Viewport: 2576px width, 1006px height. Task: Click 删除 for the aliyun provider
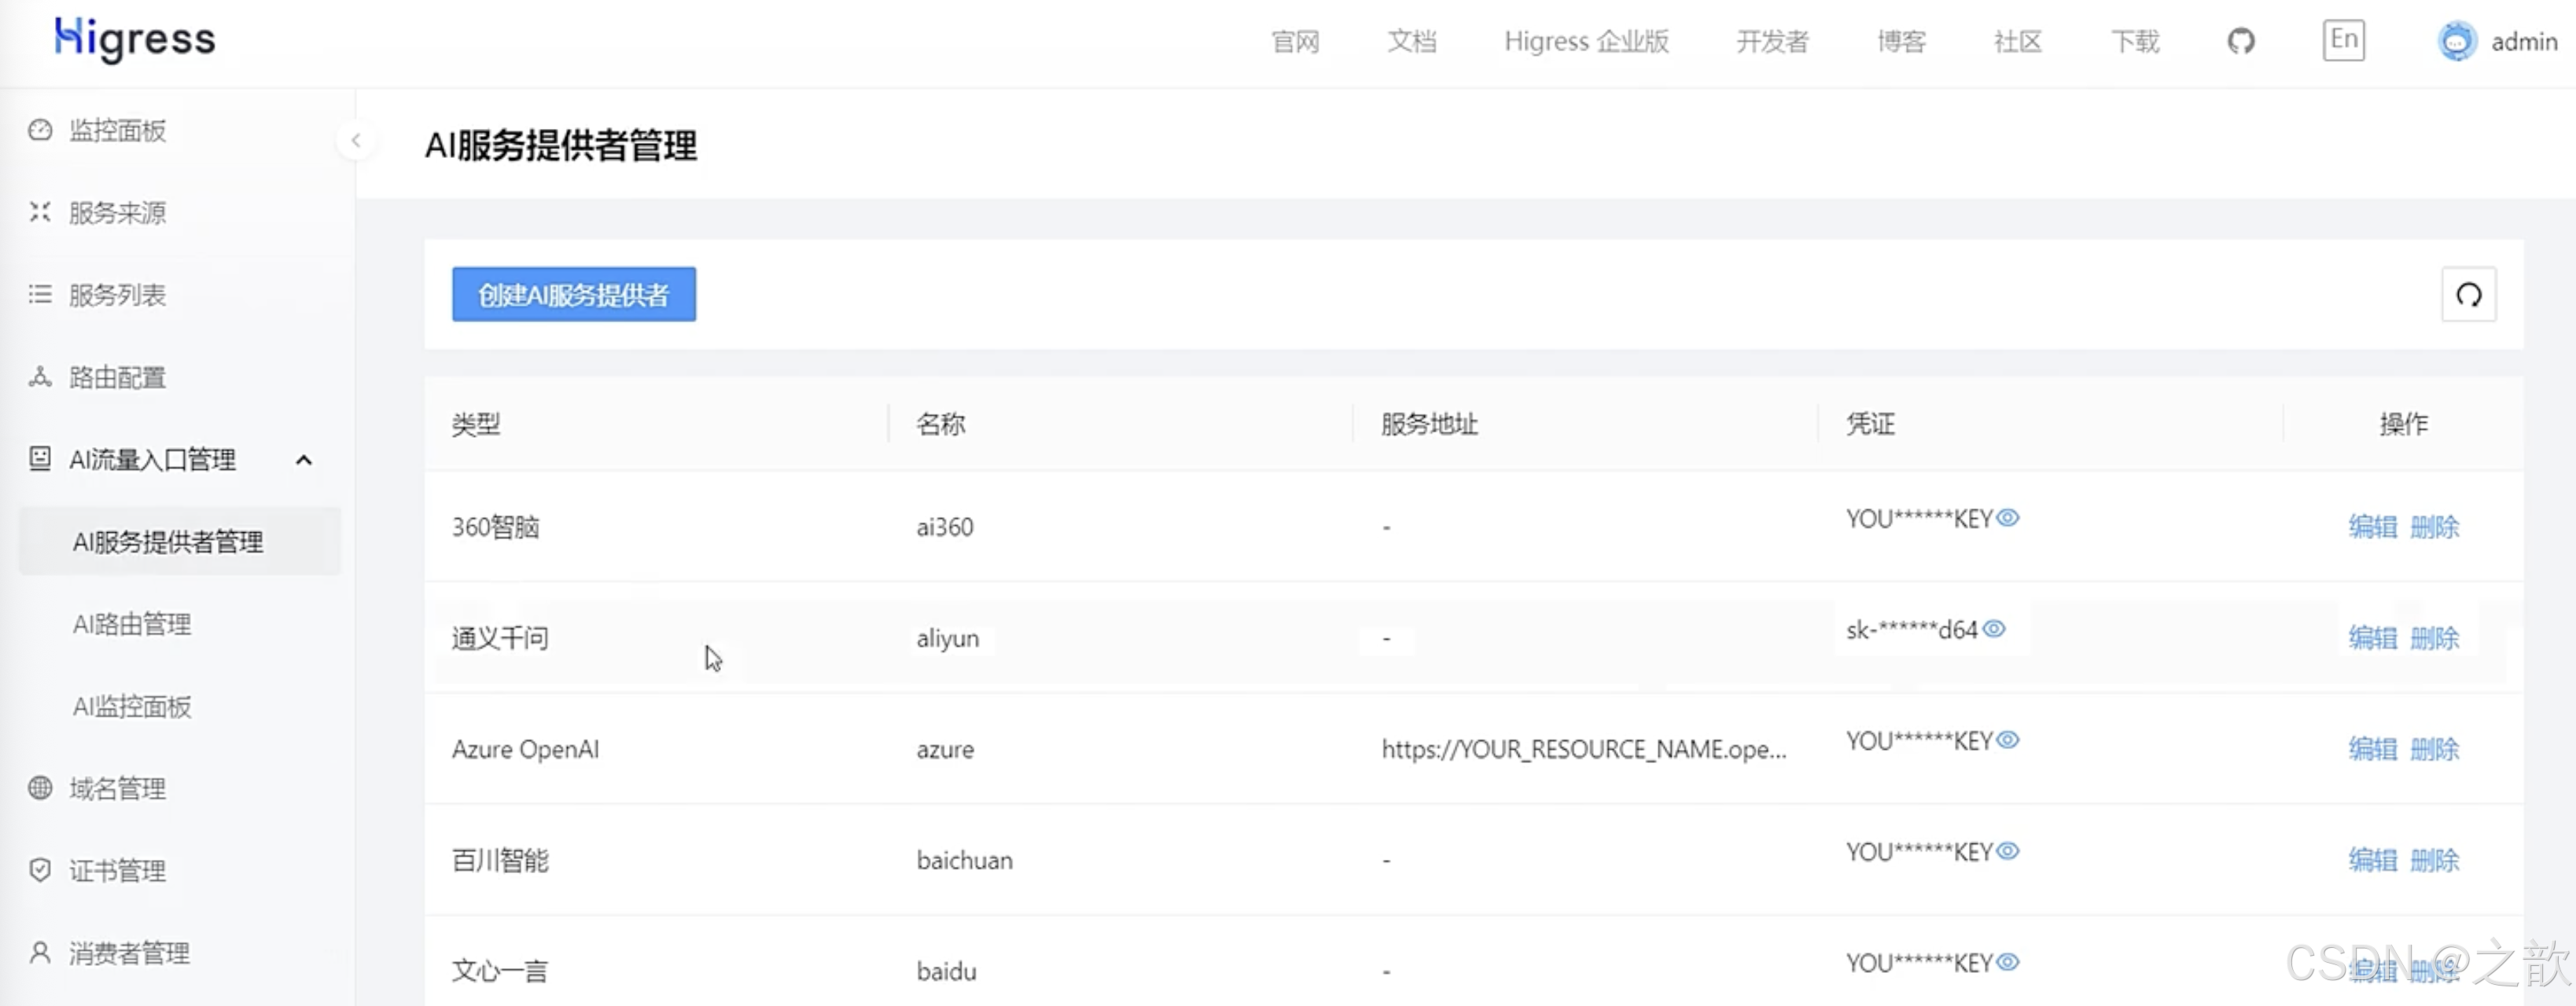tap(2434, 638)
